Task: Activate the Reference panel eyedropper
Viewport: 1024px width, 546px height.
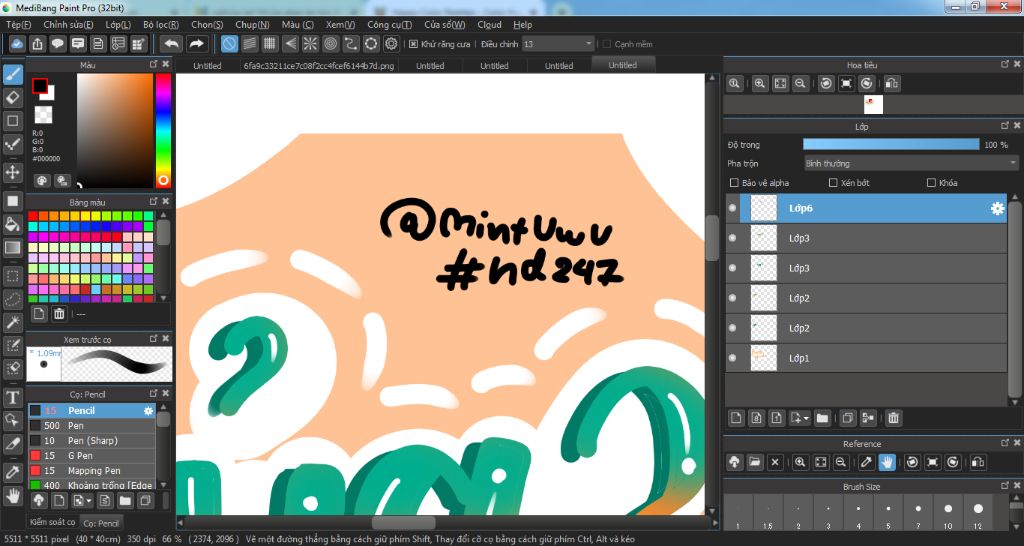Action: click(x=866, y=462)
